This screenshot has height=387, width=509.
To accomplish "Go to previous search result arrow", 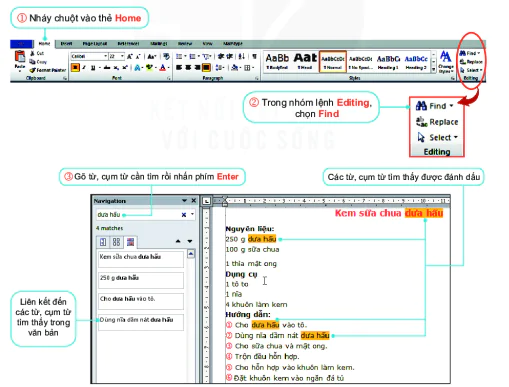I will click(x=178, y=241).
